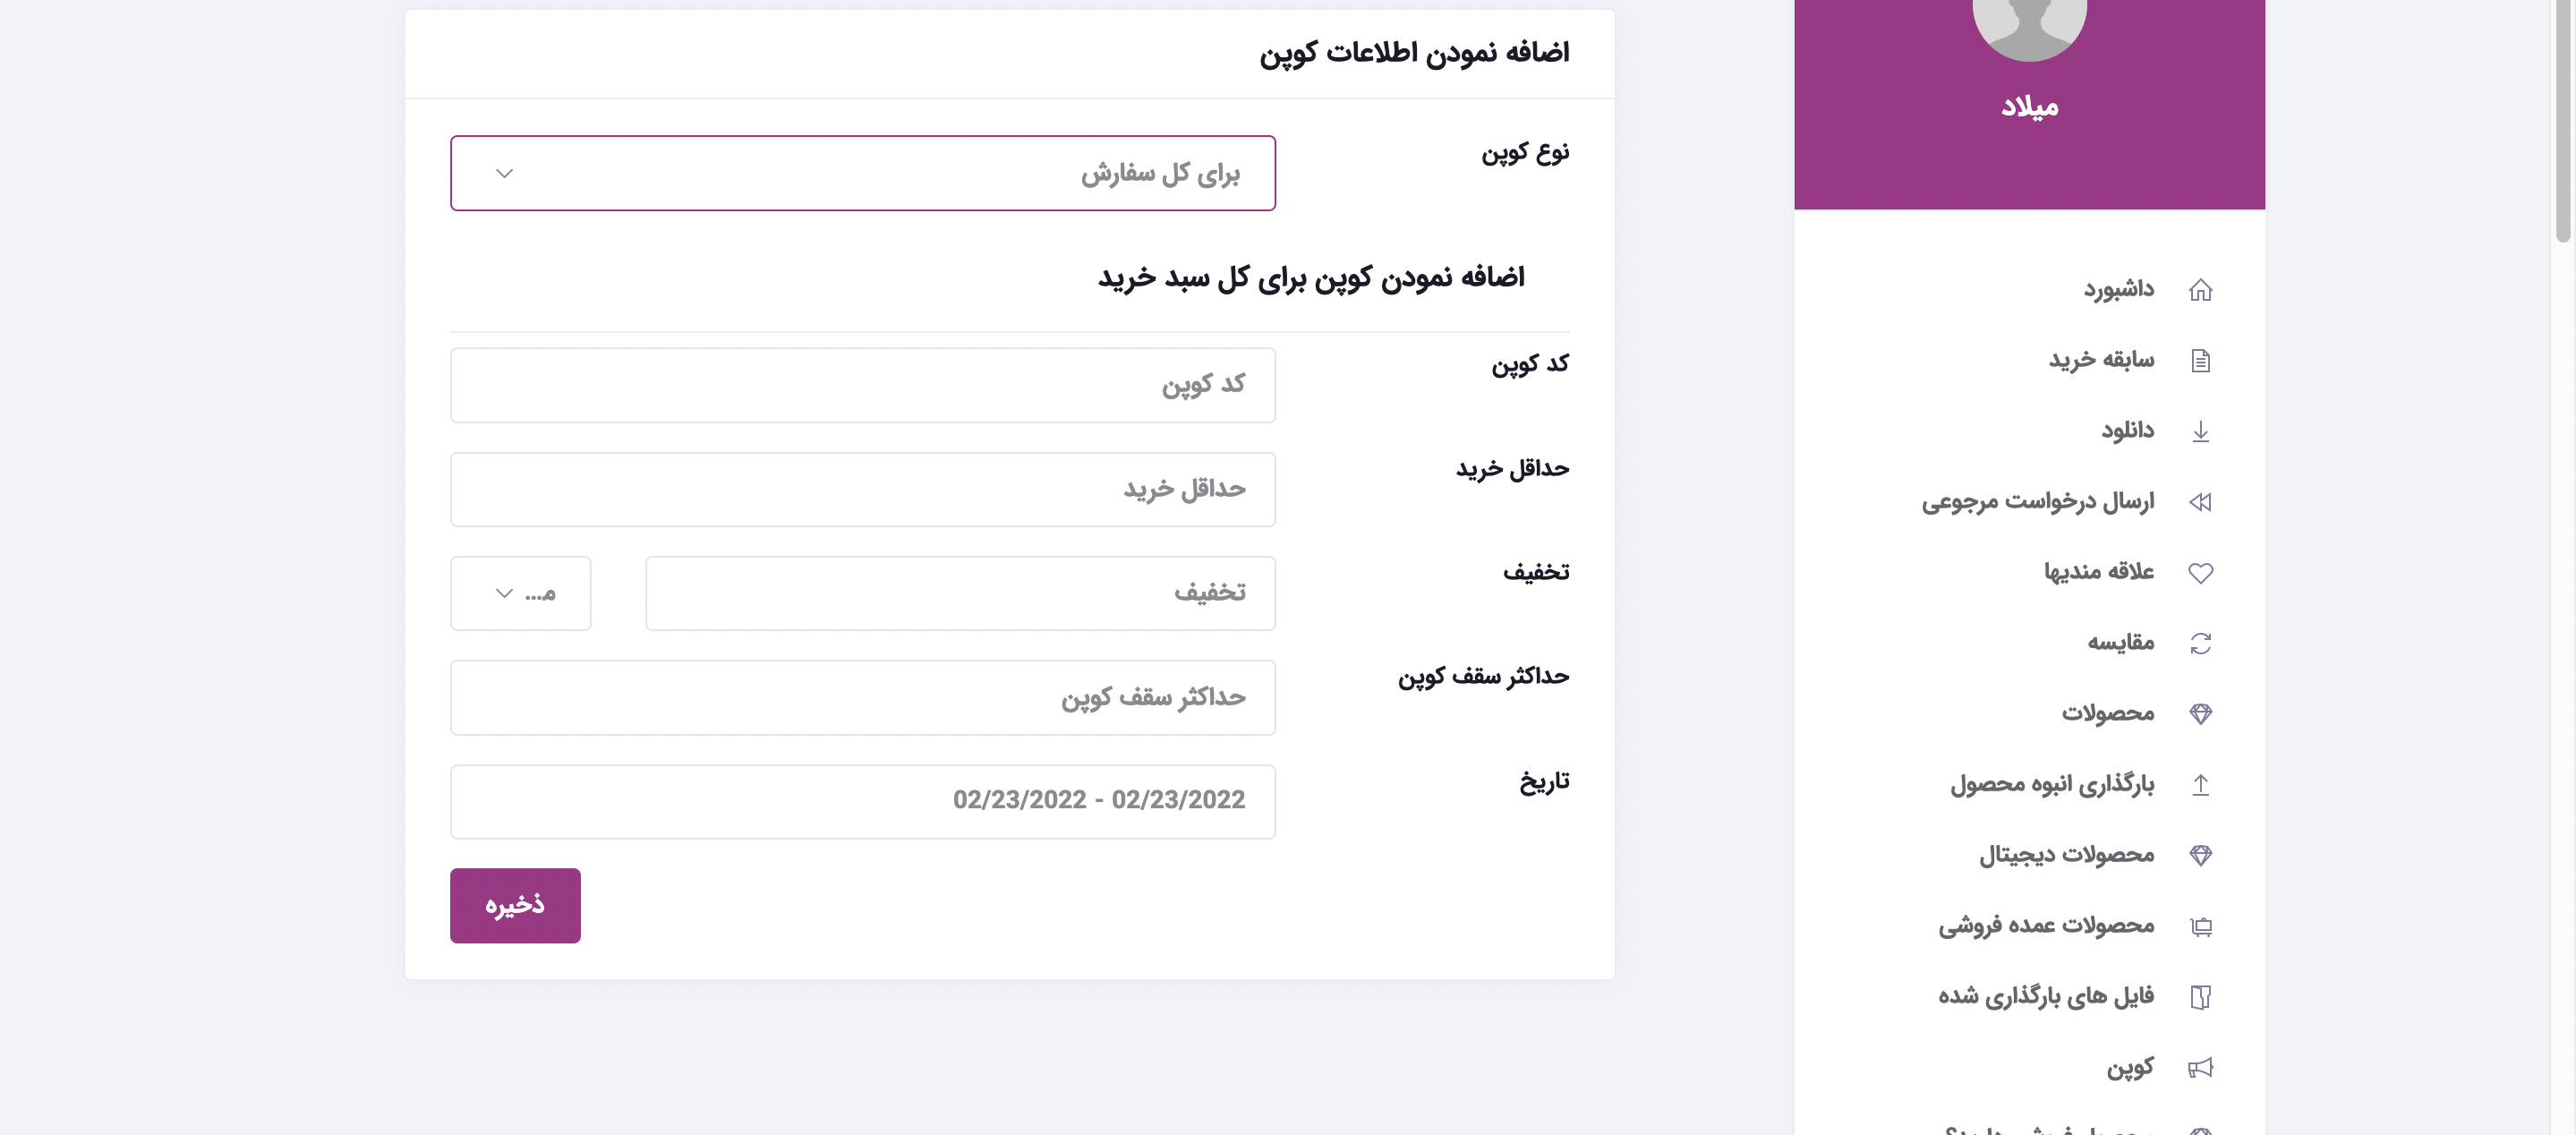Click the uploaded files book icon
The height and width of the screenshot is (1135, 2576).
(x=2201, y=995)
